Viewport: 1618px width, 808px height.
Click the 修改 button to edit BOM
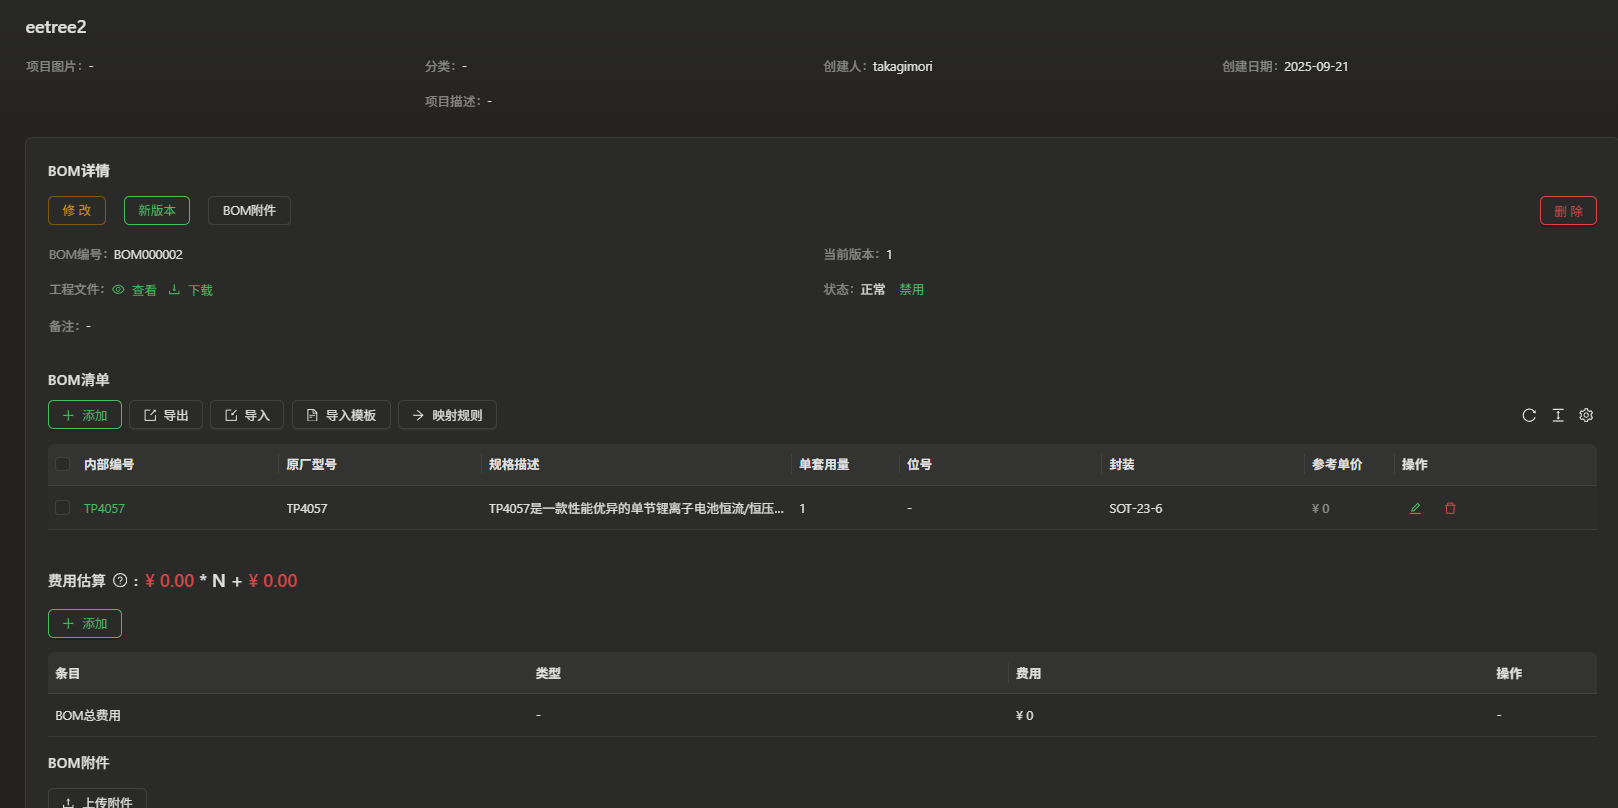tap(77, 210)
